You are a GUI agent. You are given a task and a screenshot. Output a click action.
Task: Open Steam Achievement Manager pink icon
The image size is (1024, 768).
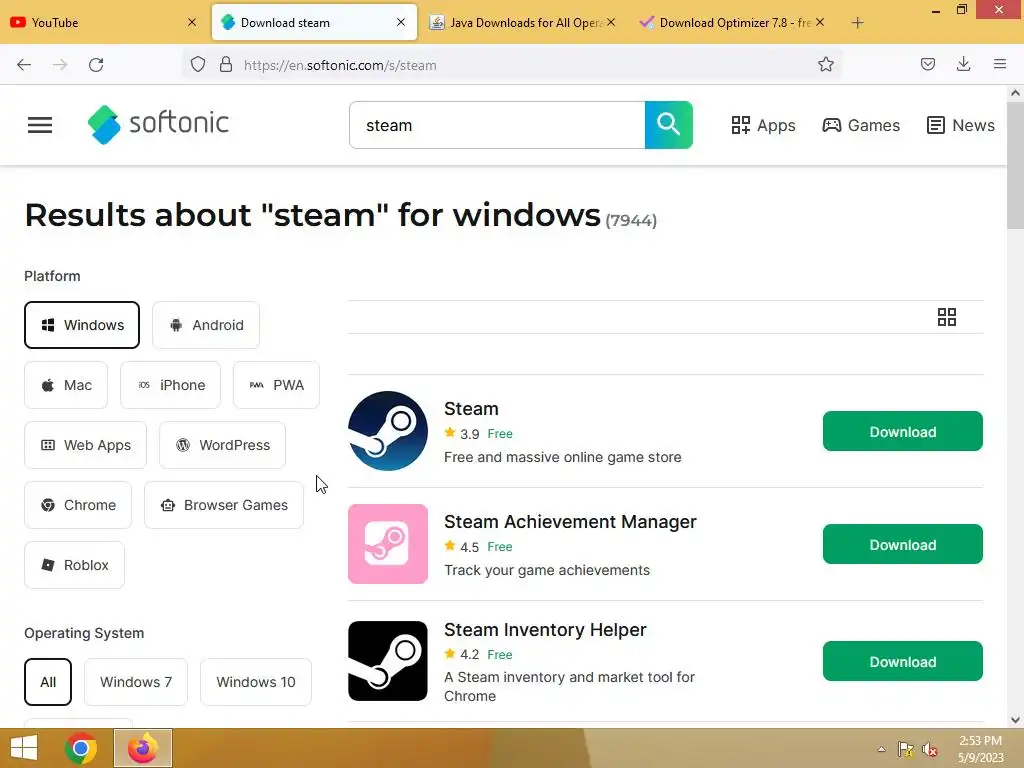coord(388,544)
